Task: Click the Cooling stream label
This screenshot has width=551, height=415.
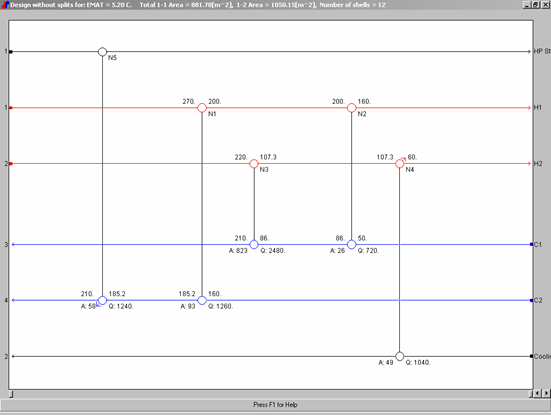Action: (542, 356)
